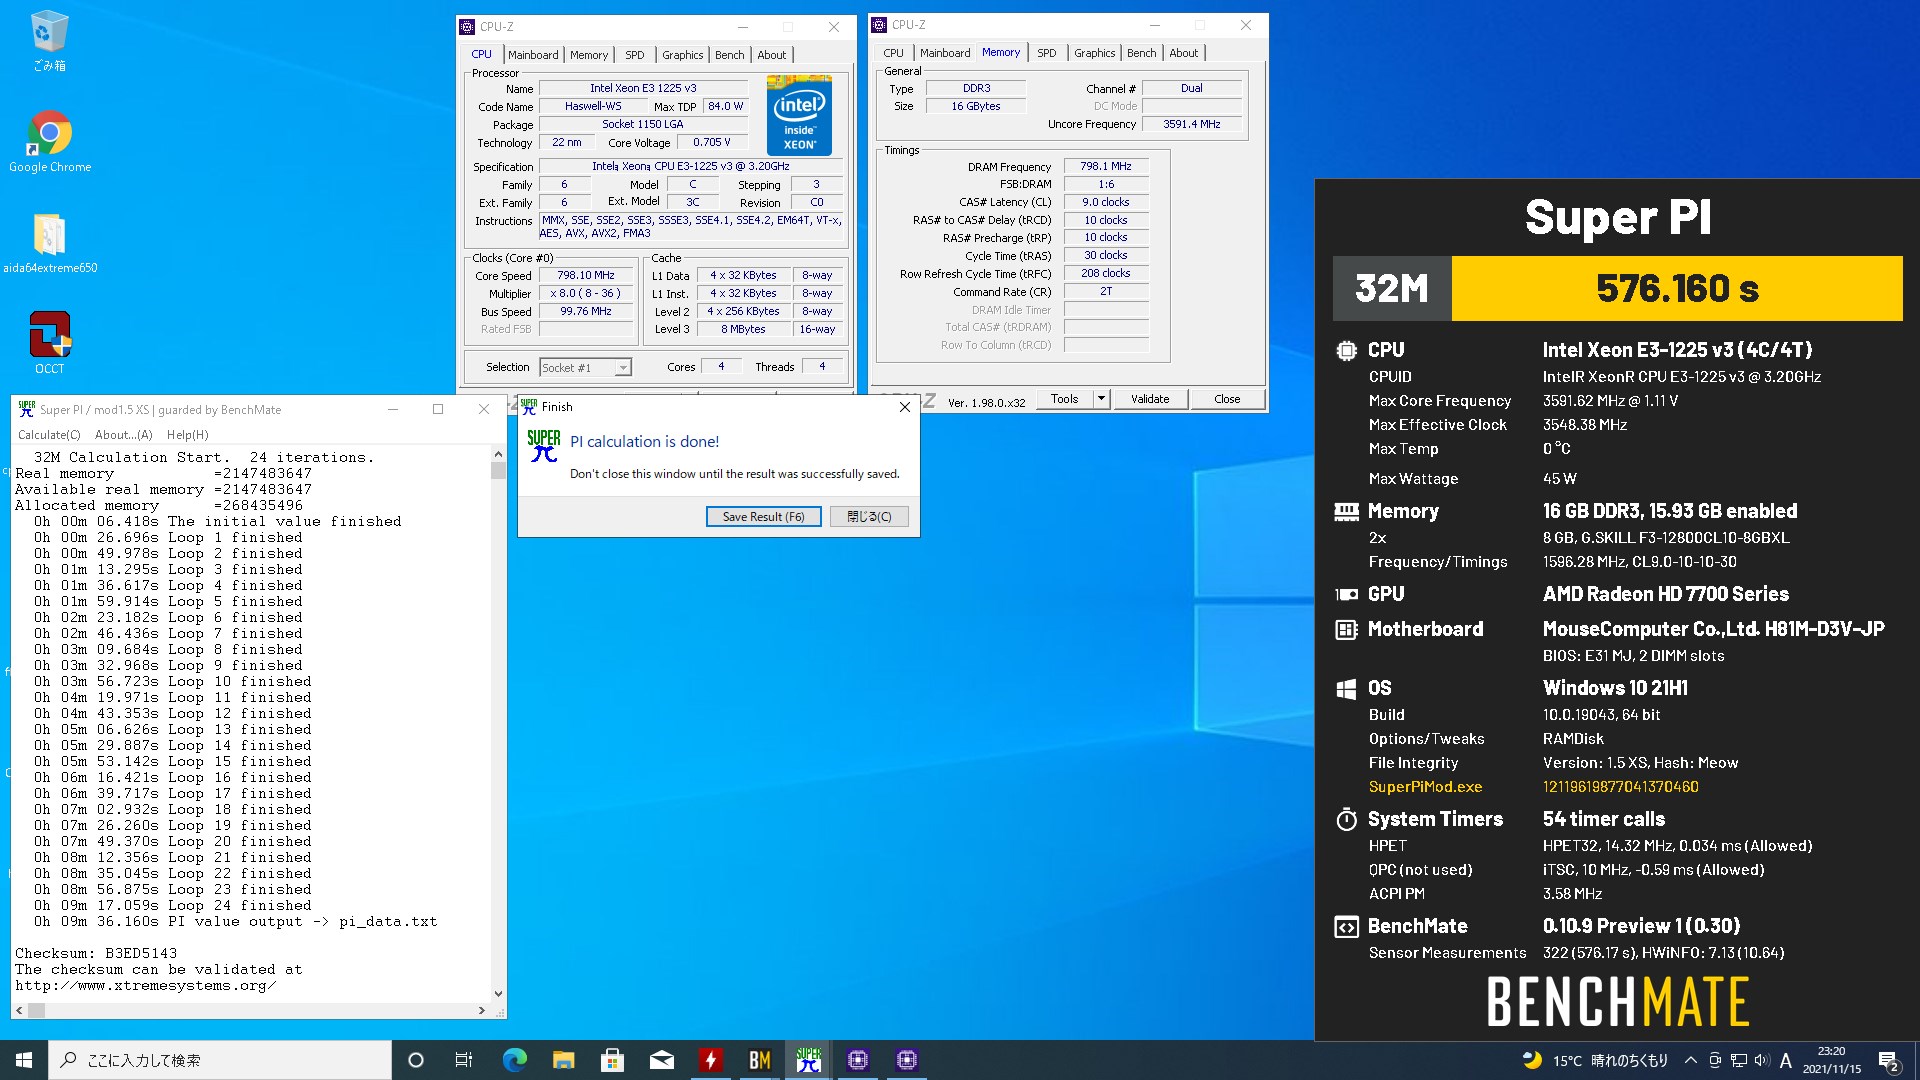Screen dimensions: 1920x1080
Task: Close the Finish dialog with X
Action: 904,407
